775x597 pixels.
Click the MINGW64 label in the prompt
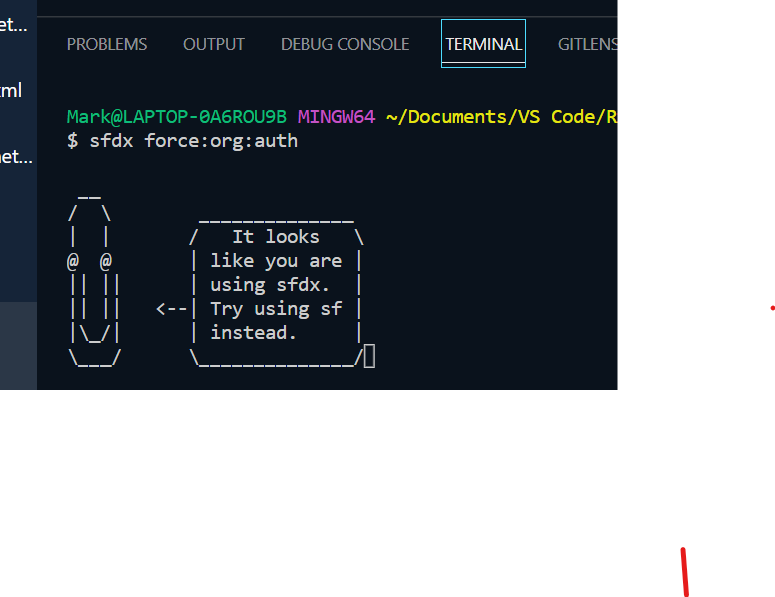click(336, 117)
